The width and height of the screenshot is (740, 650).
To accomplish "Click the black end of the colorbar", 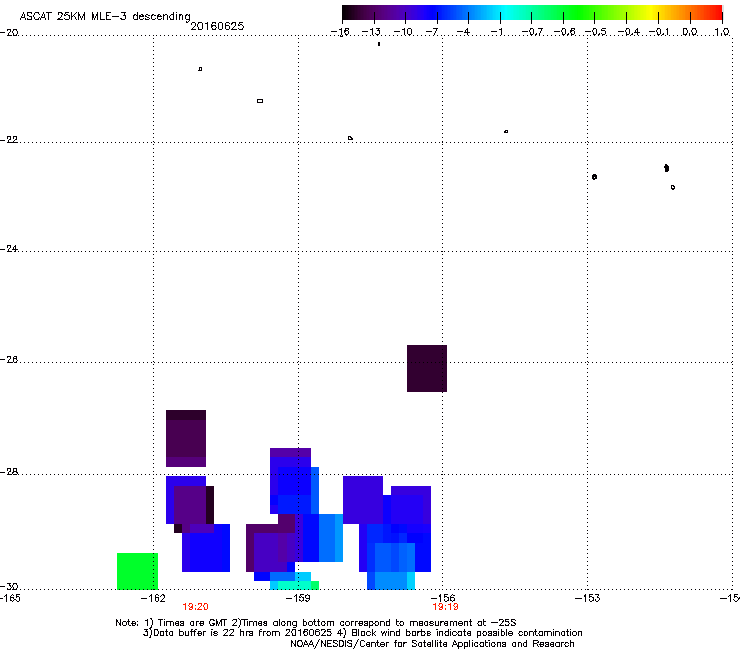I will 350,13.
